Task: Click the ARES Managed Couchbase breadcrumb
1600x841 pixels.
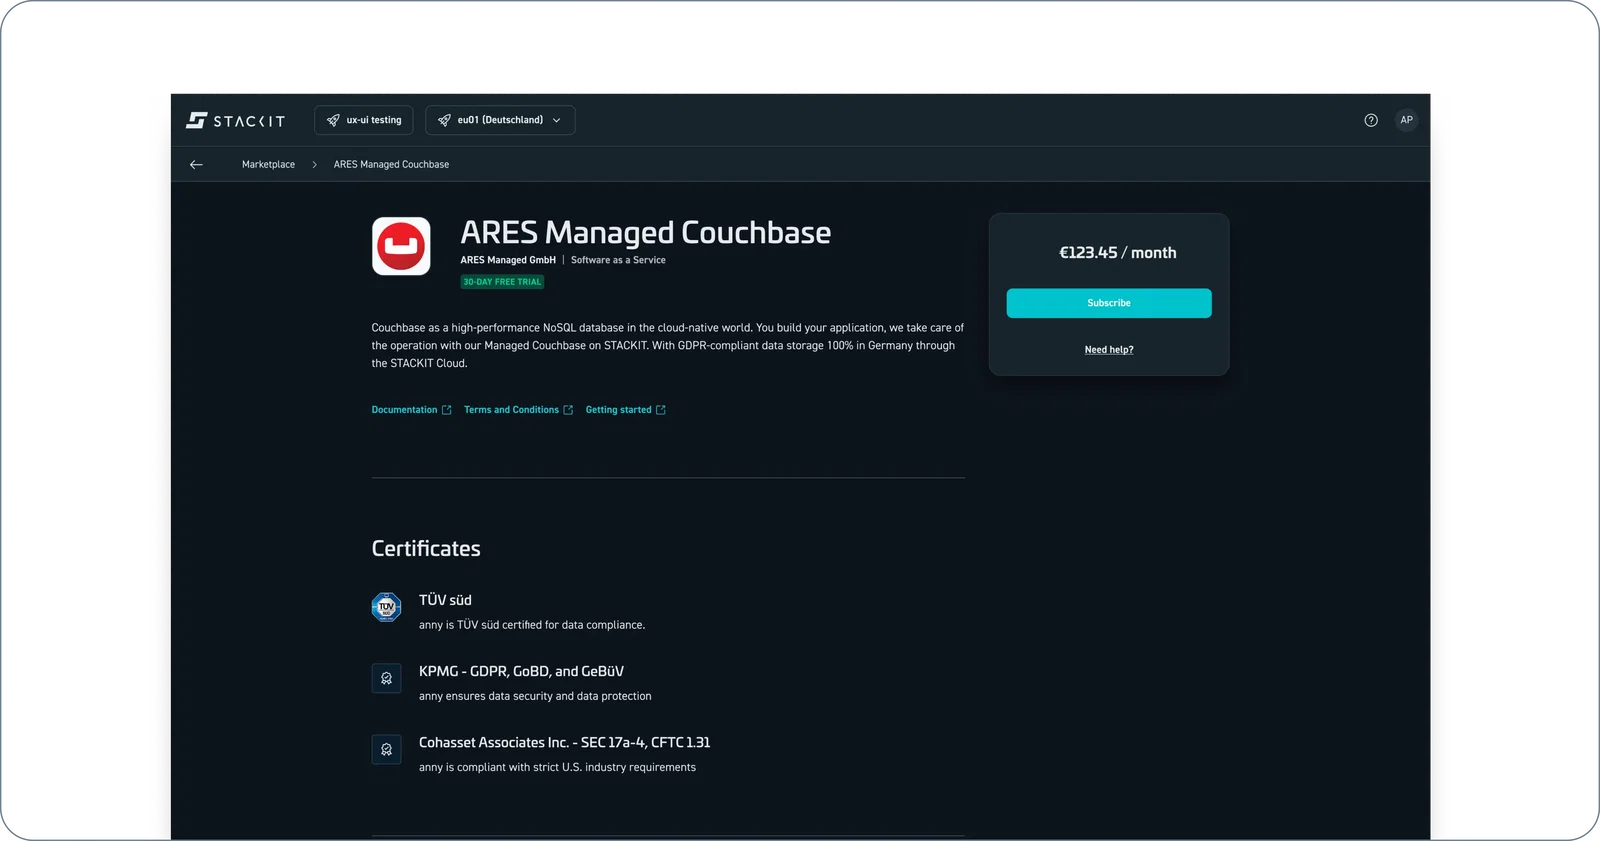Action: point(391,164)
